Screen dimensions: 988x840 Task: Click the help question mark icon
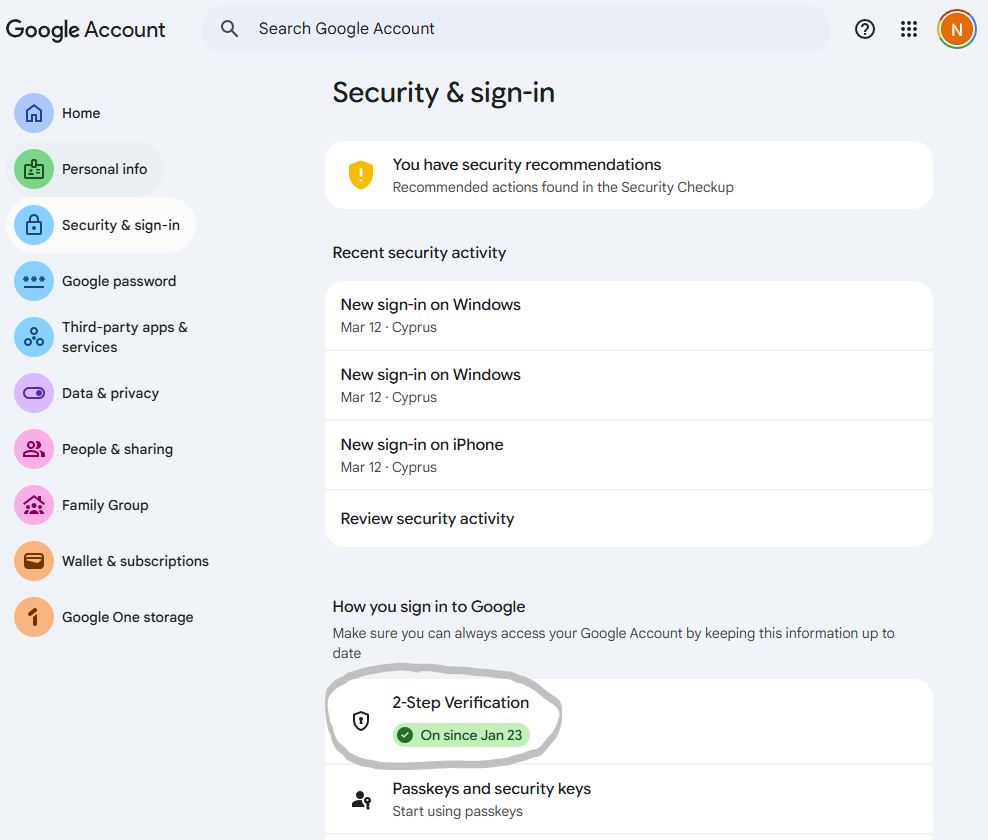864,29
